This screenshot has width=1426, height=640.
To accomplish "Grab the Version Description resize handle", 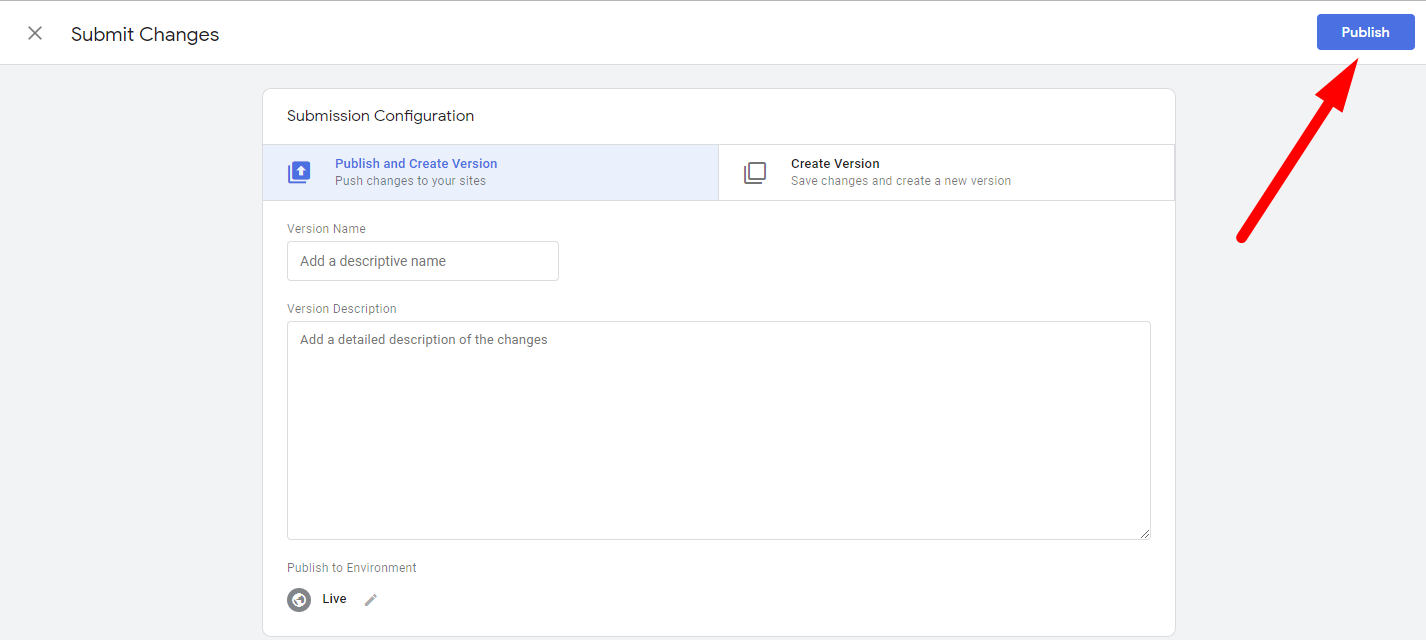I will click(x=1144, y=533).
